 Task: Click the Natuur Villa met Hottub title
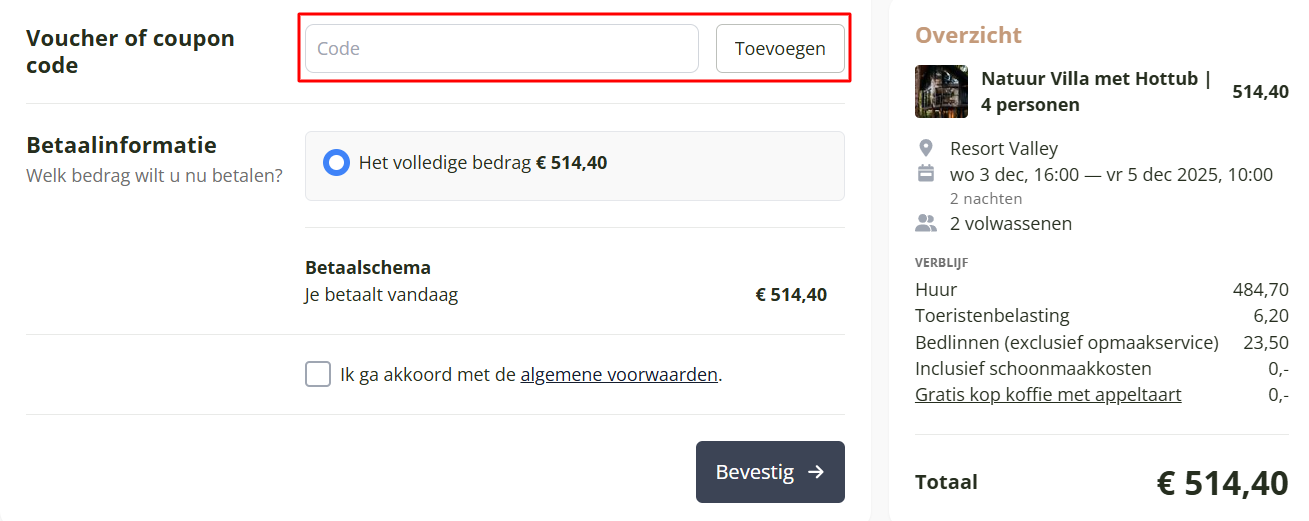pyautogui.click(x=1096, y=91)
